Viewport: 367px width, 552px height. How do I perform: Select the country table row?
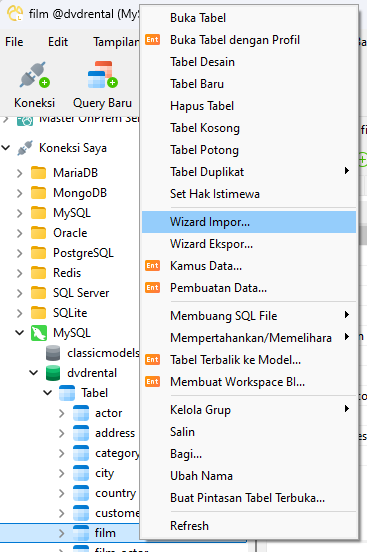[x=70, y=493]
